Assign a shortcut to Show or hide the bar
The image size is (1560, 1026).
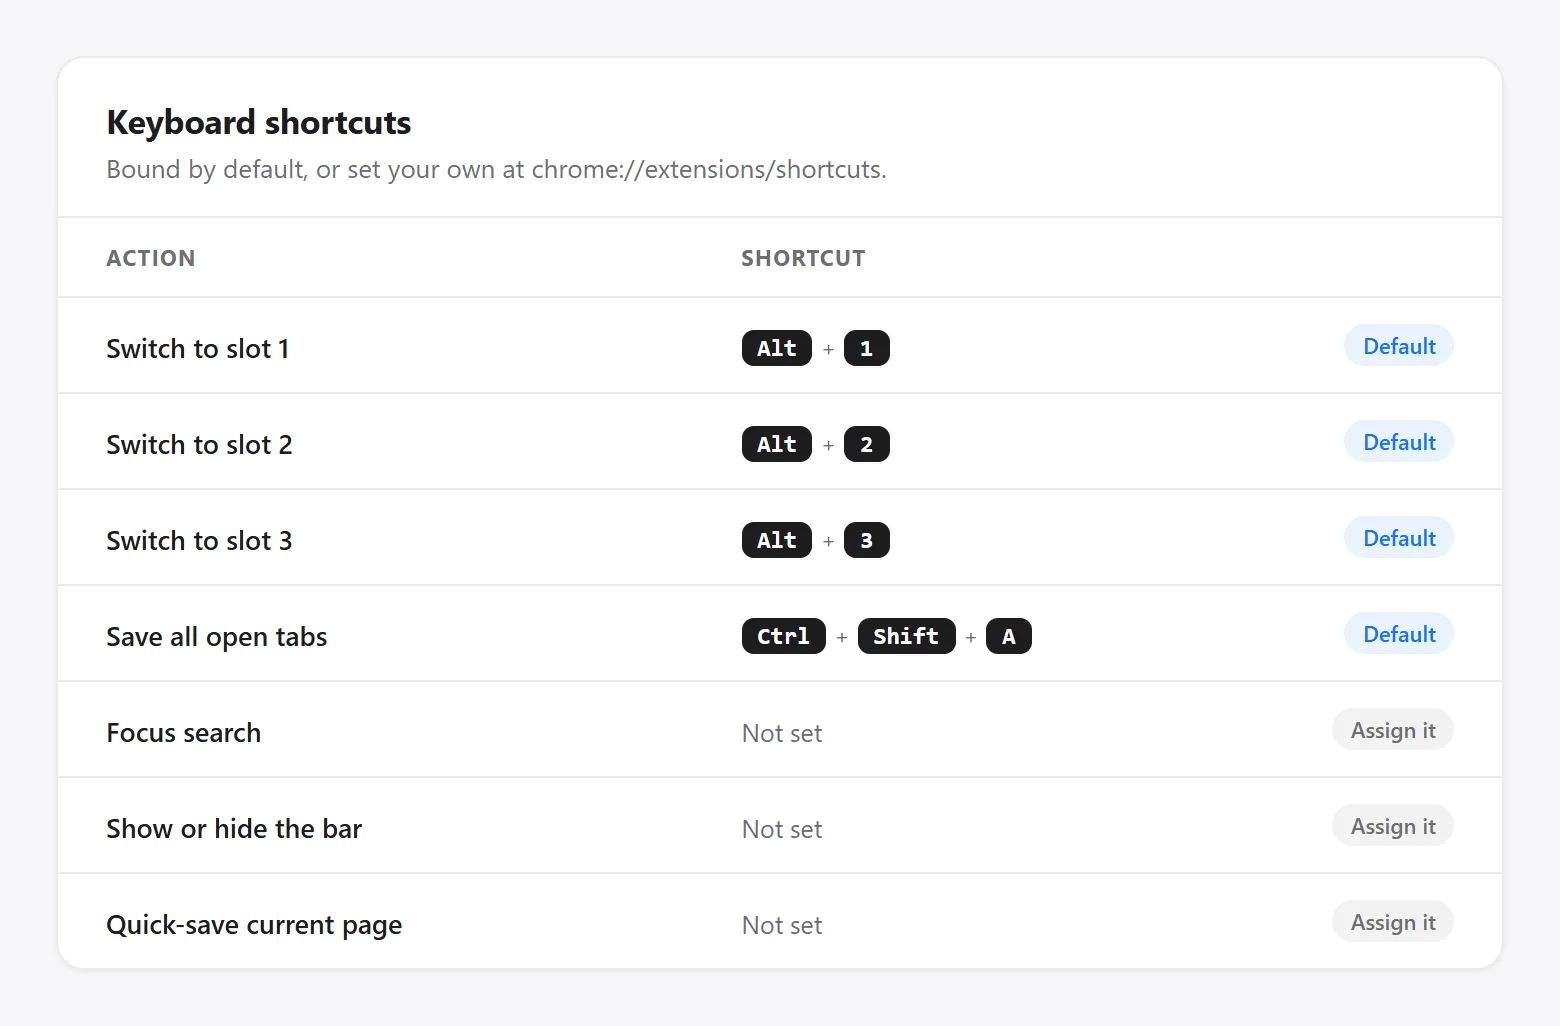(1392, 826)
